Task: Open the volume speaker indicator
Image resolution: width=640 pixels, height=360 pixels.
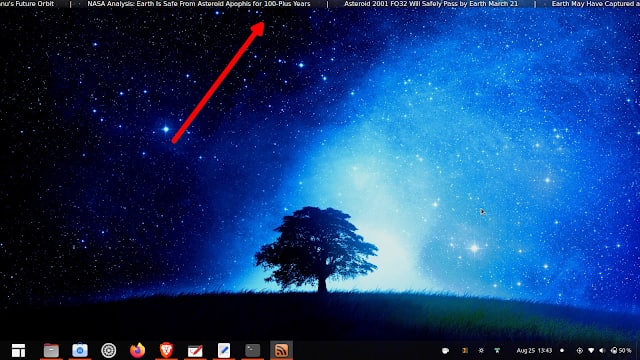Action: click(x=602, y=351)
